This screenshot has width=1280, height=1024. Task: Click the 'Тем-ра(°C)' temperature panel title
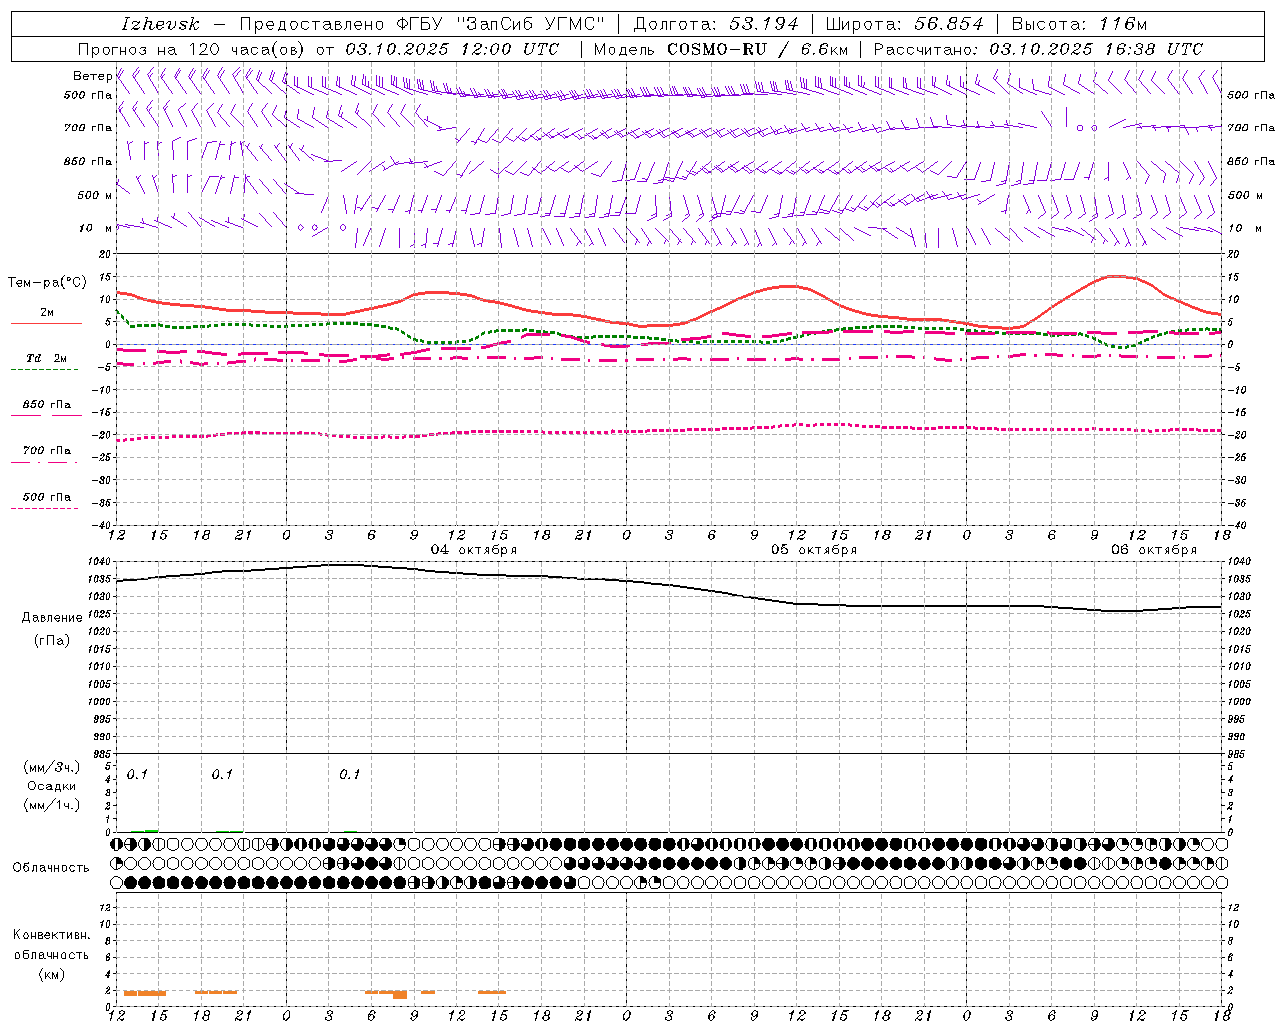pos(47,283)
